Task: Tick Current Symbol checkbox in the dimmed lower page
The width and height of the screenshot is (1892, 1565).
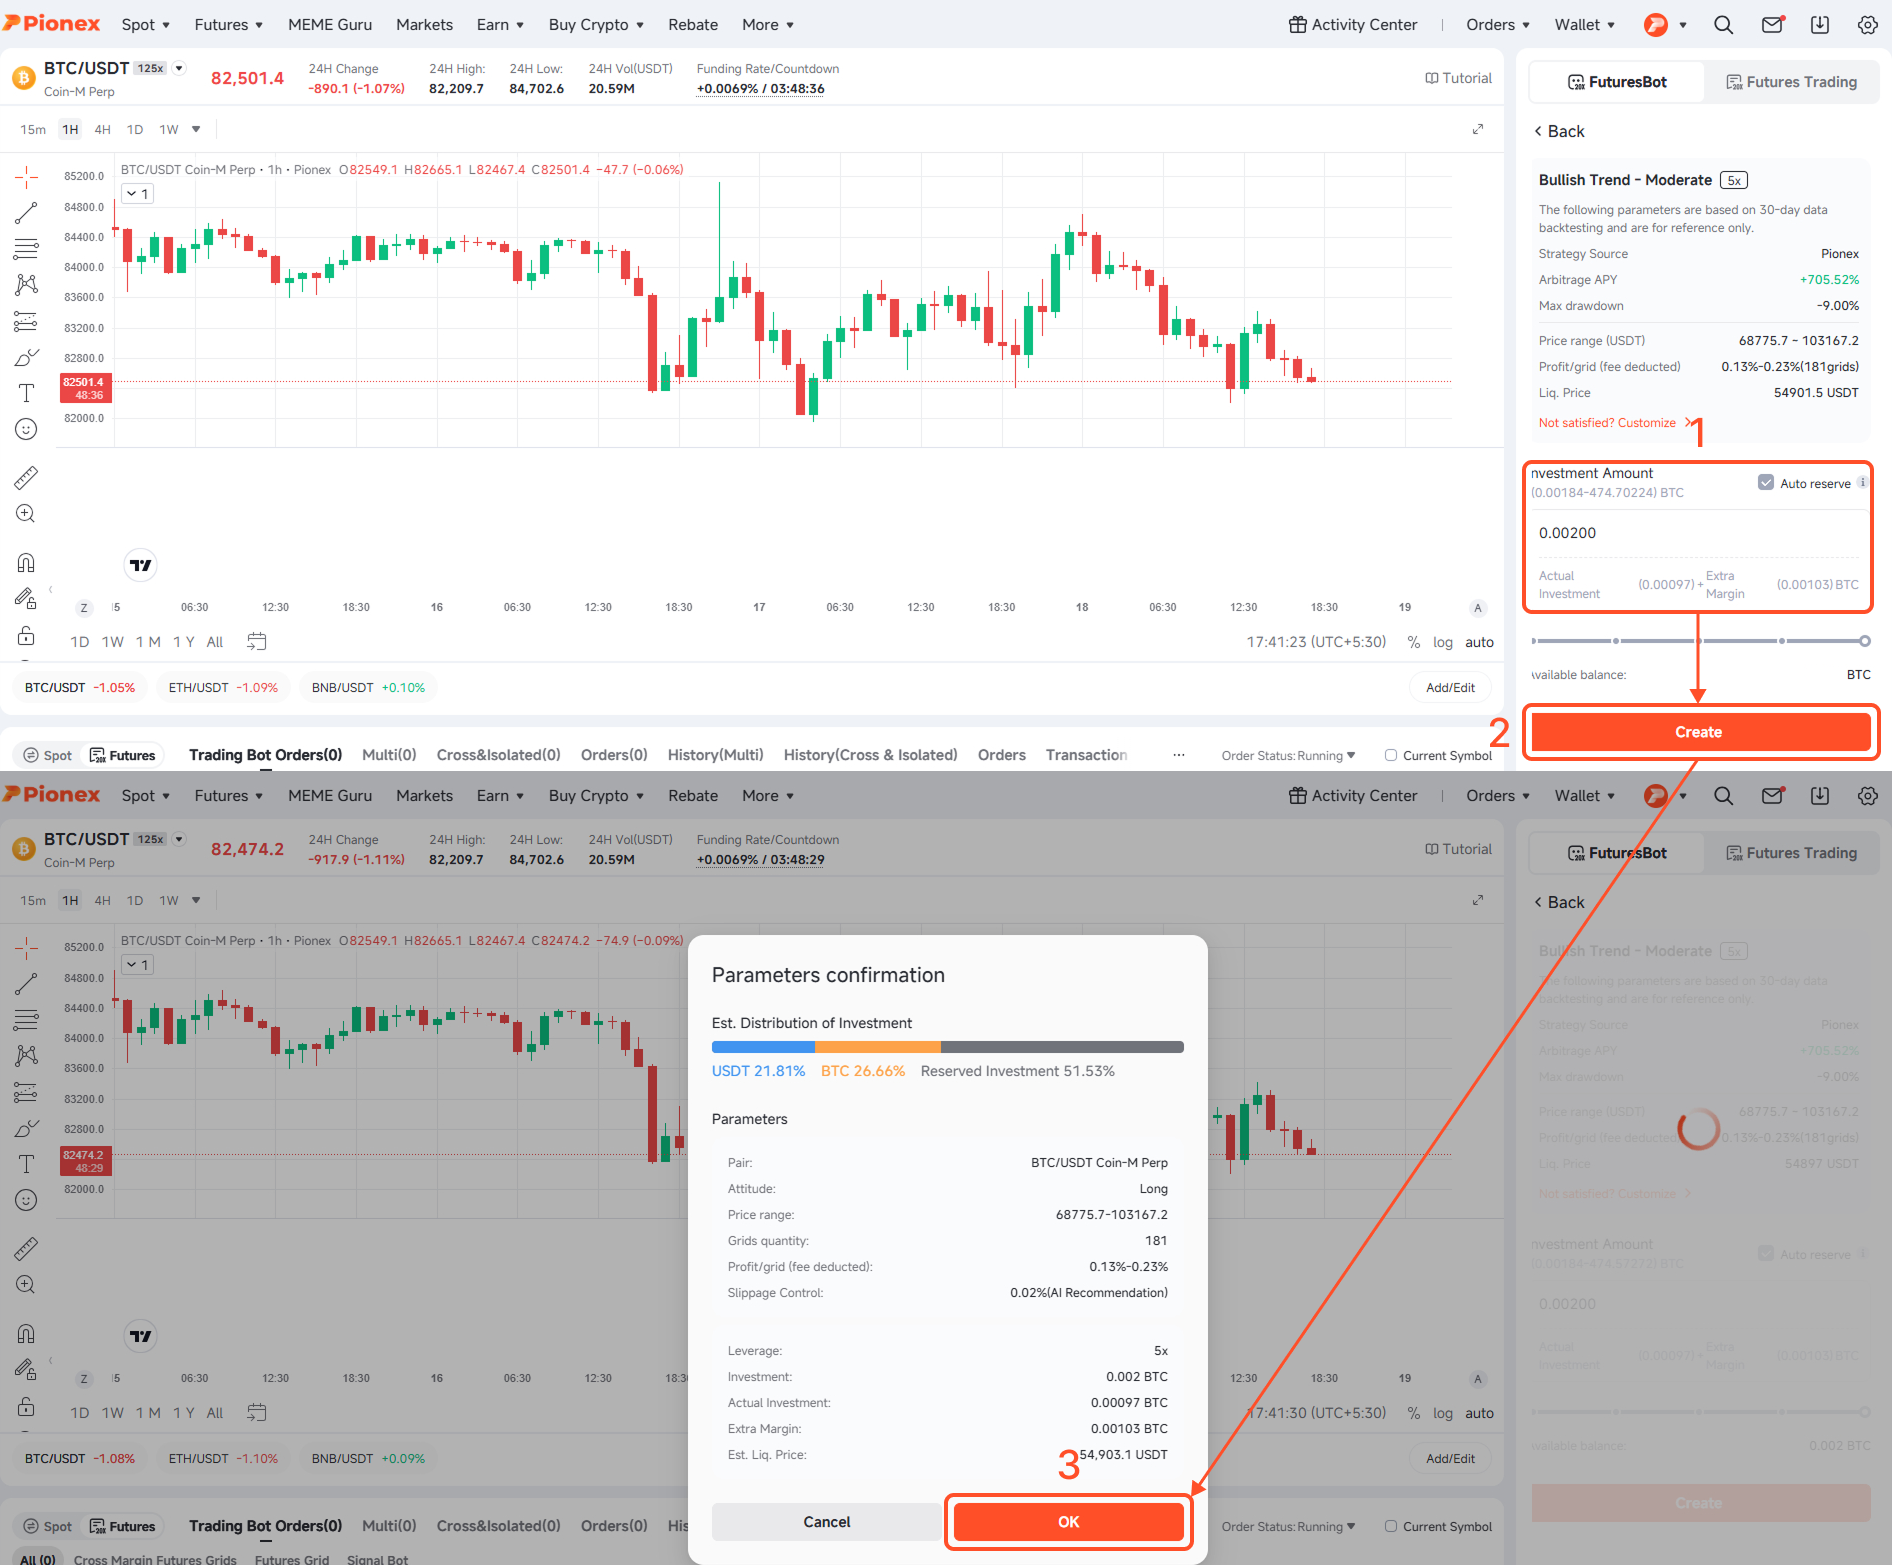Action: pyautogui.click(x=1391, y=1526)
